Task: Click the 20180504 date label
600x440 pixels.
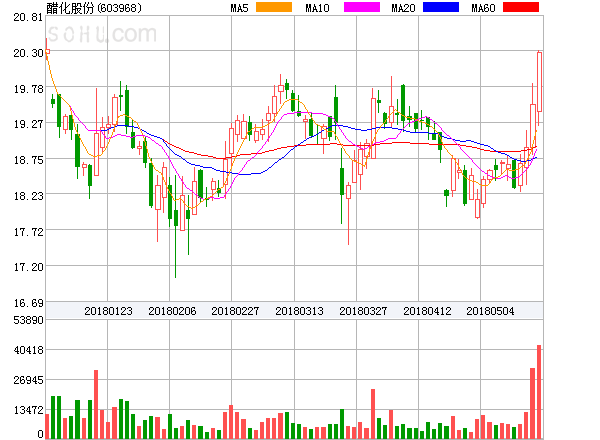Action: point(490,311)
